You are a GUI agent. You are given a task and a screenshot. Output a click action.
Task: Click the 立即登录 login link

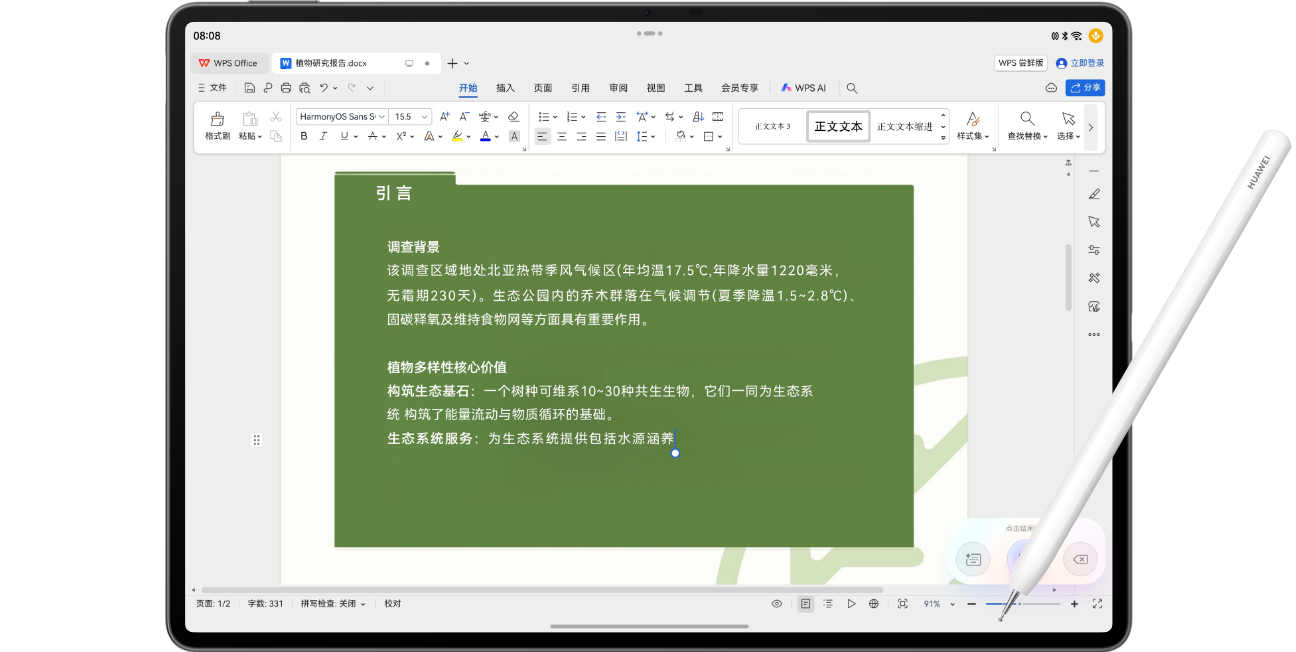pos(1086,62)
